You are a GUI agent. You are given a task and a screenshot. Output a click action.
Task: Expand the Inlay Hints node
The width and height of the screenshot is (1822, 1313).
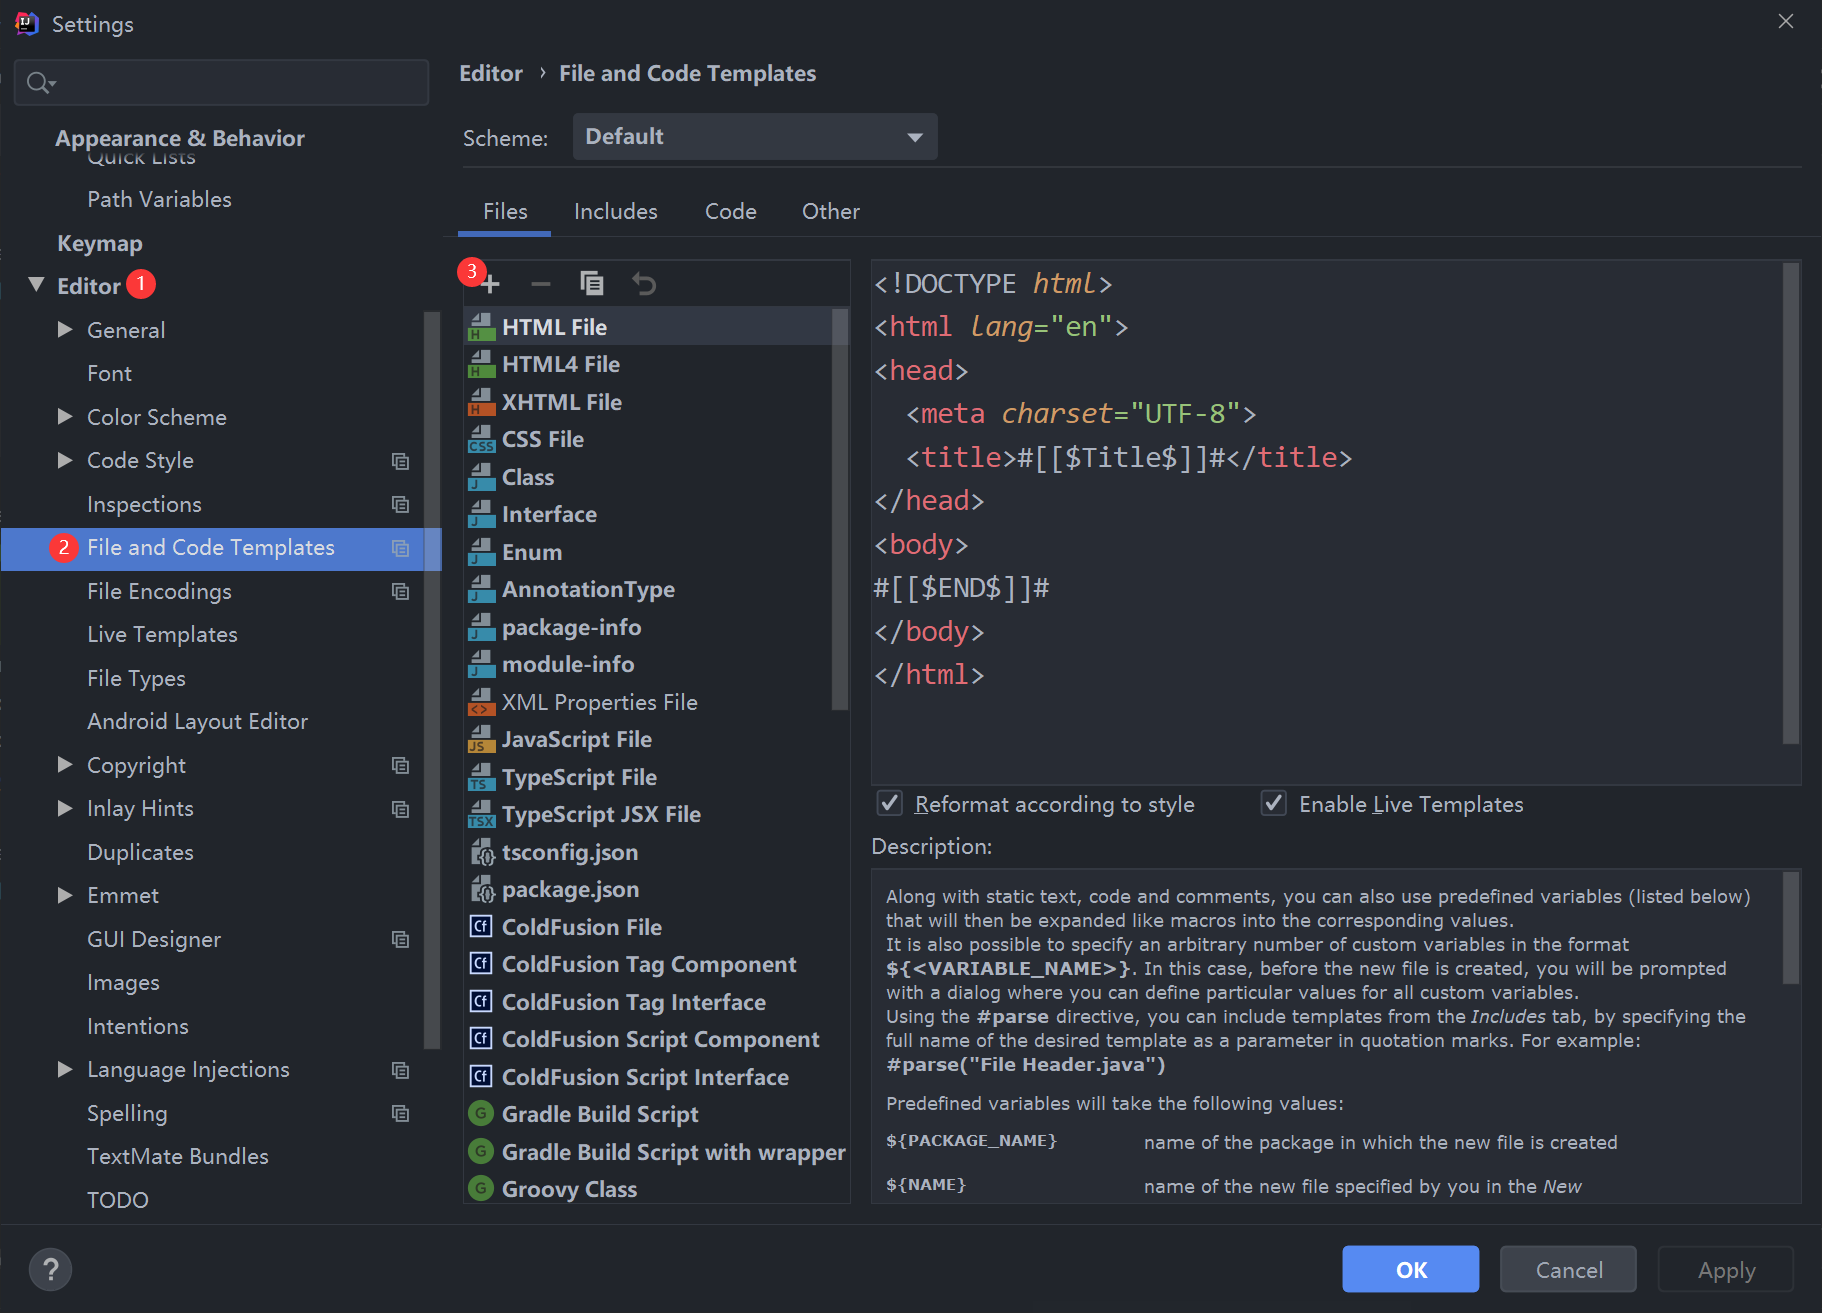tap(65, 809)
